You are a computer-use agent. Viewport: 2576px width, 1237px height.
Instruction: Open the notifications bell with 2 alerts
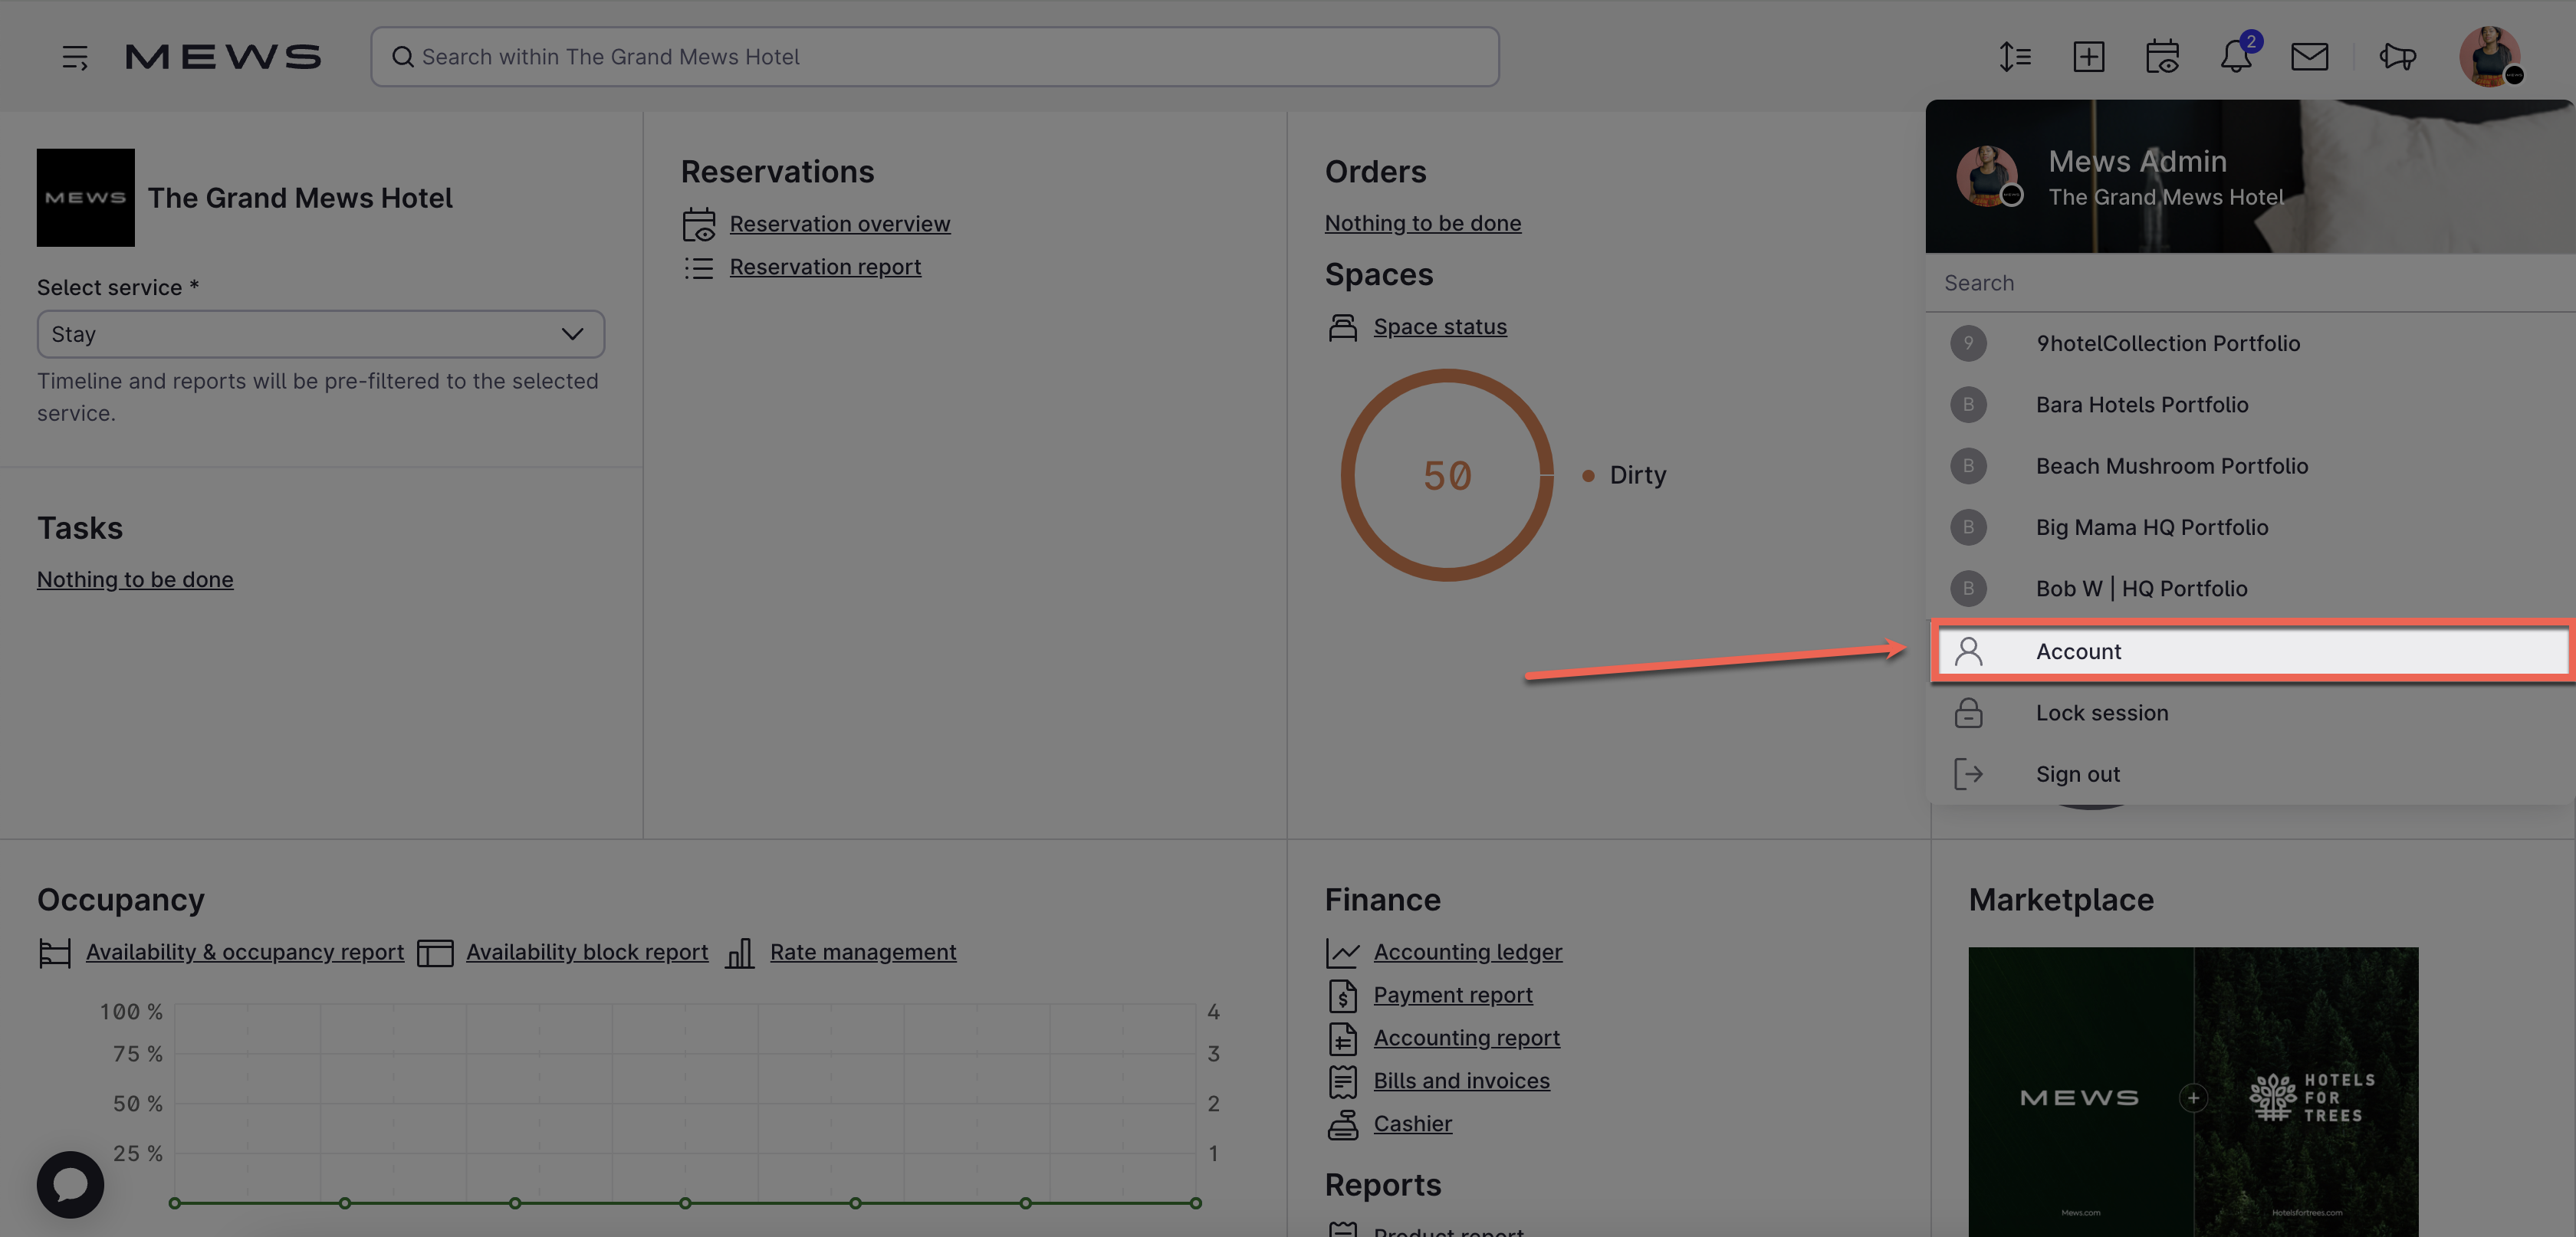[x=2236, y=57]
